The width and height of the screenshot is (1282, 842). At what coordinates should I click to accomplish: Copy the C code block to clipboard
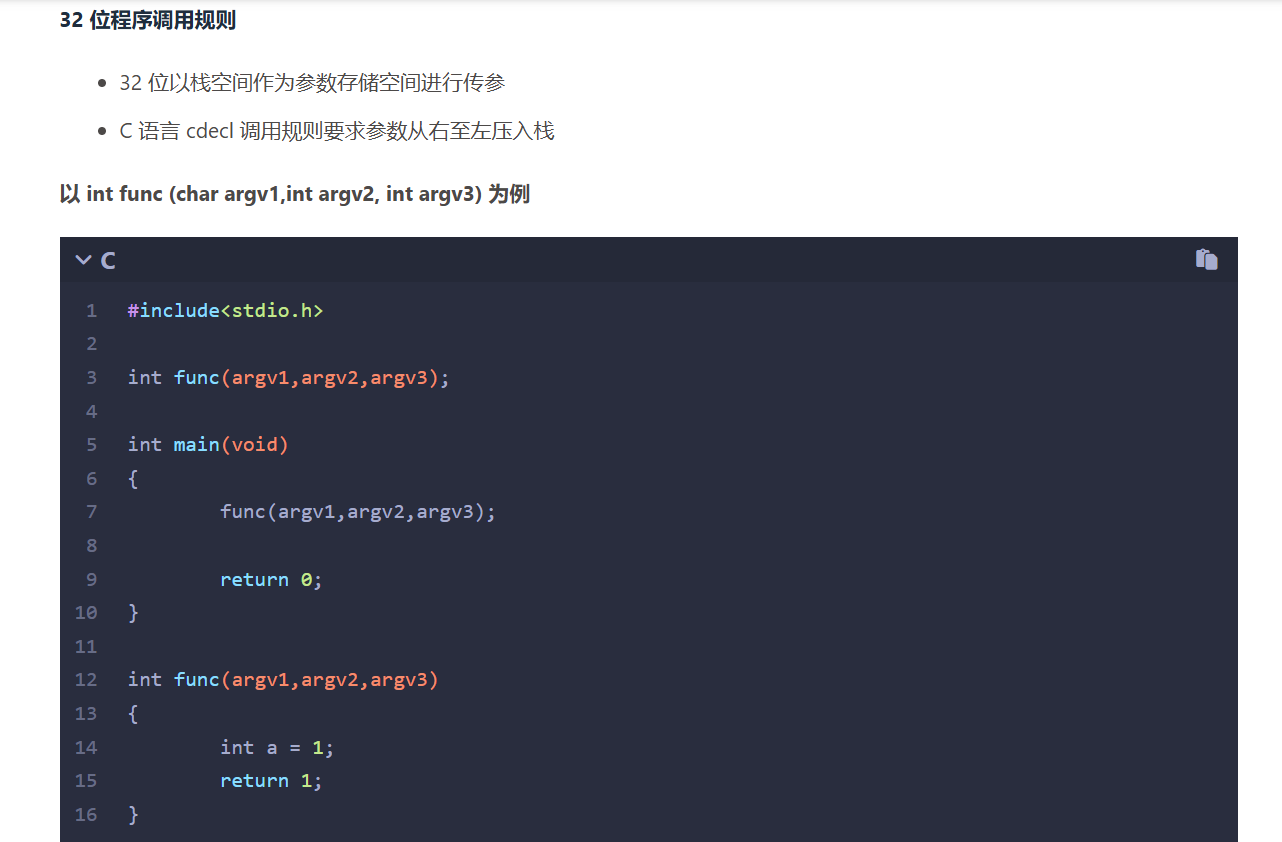pyautogui.click(x=1206, y=259)
